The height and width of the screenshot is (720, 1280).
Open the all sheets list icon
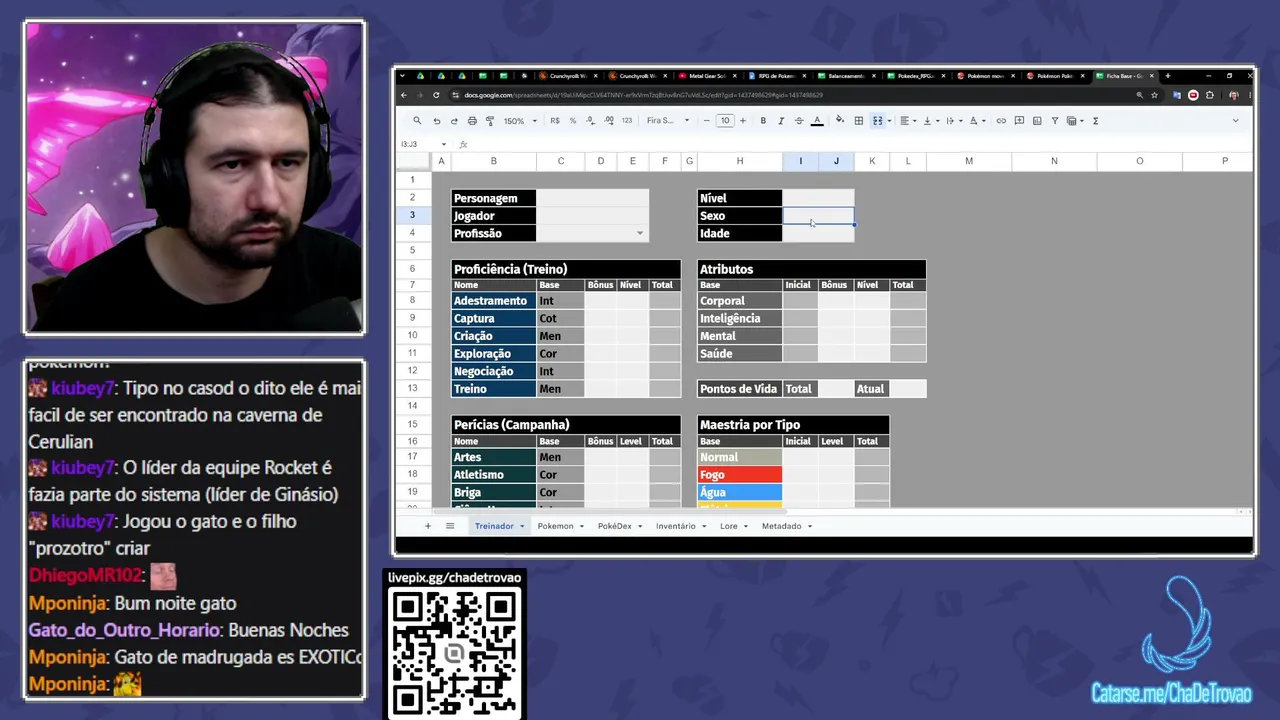450,526
